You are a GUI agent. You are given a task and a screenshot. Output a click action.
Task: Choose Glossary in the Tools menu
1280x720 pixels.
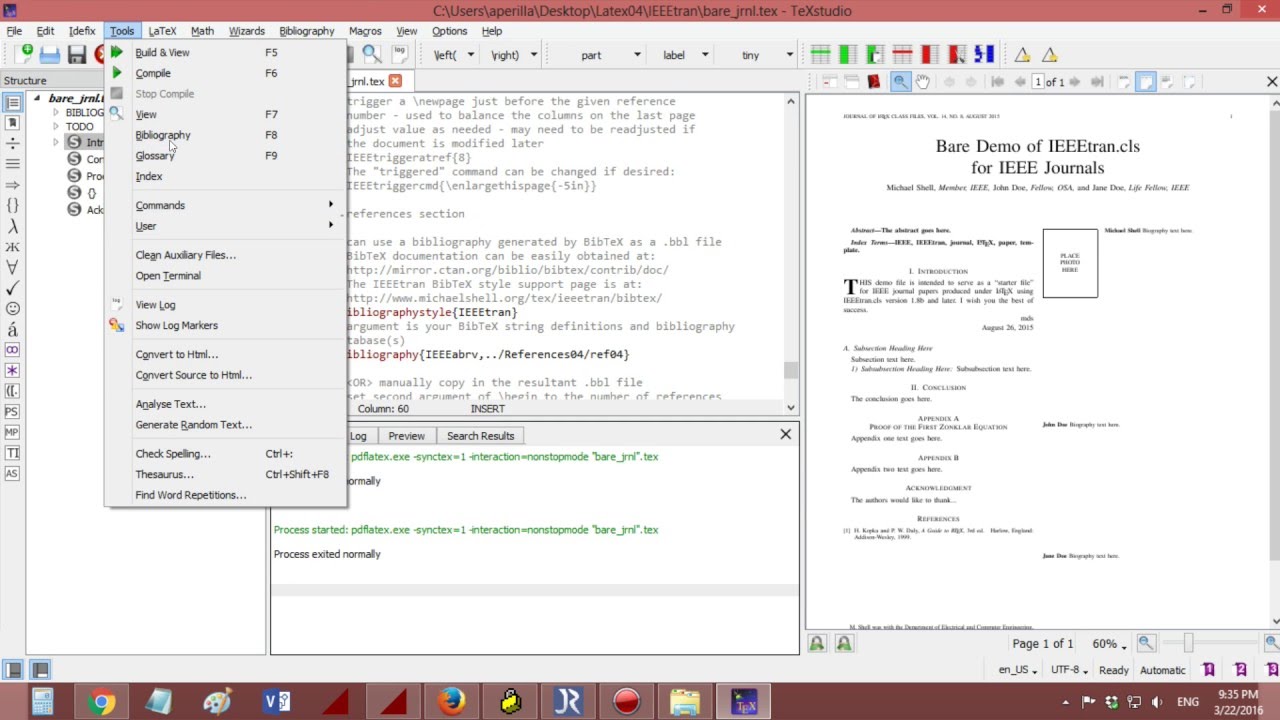(226, 156)
